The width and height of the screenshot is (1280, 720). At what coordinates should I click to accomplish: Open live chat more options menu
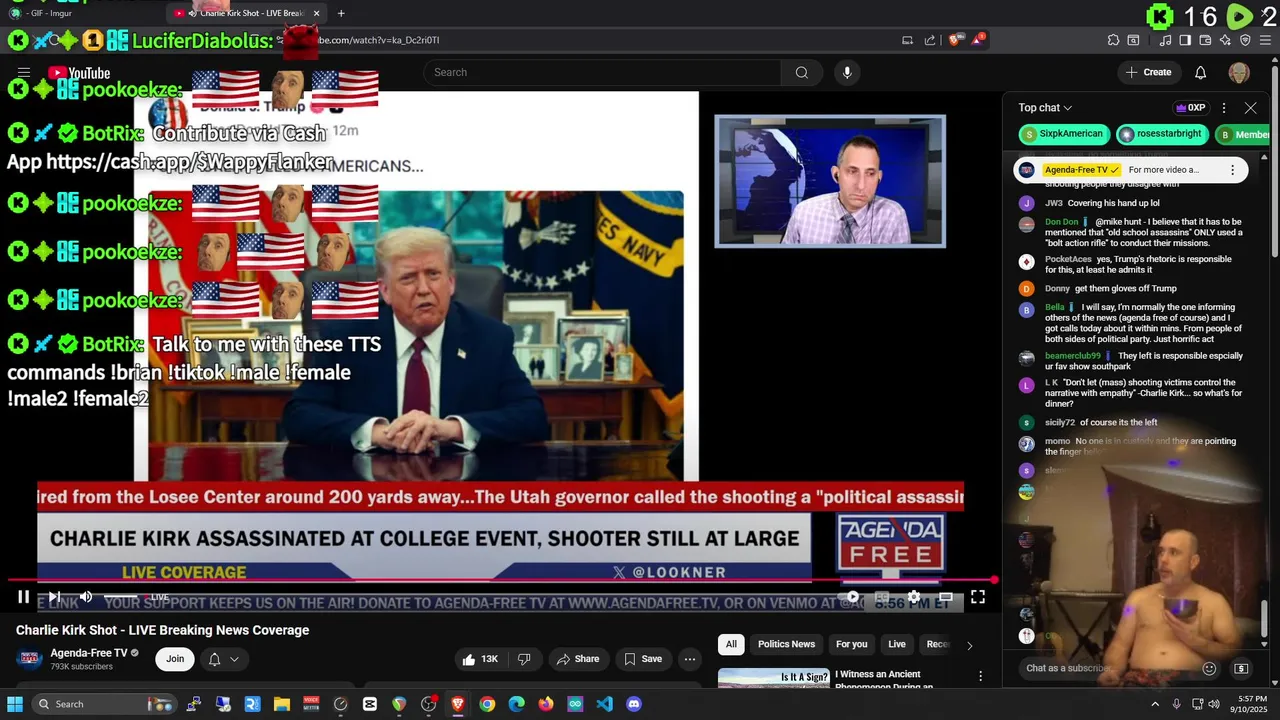coord(1223,108)
